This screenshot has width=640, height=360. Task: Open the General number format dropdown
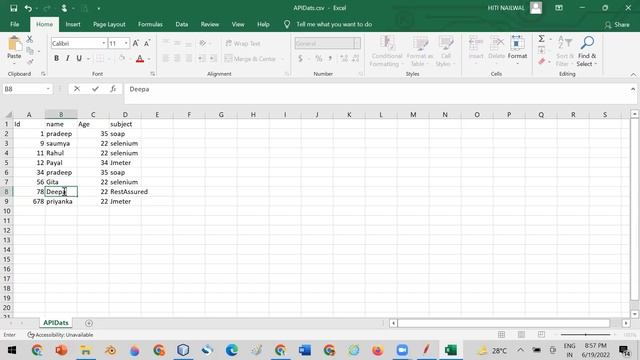[357, 43]
